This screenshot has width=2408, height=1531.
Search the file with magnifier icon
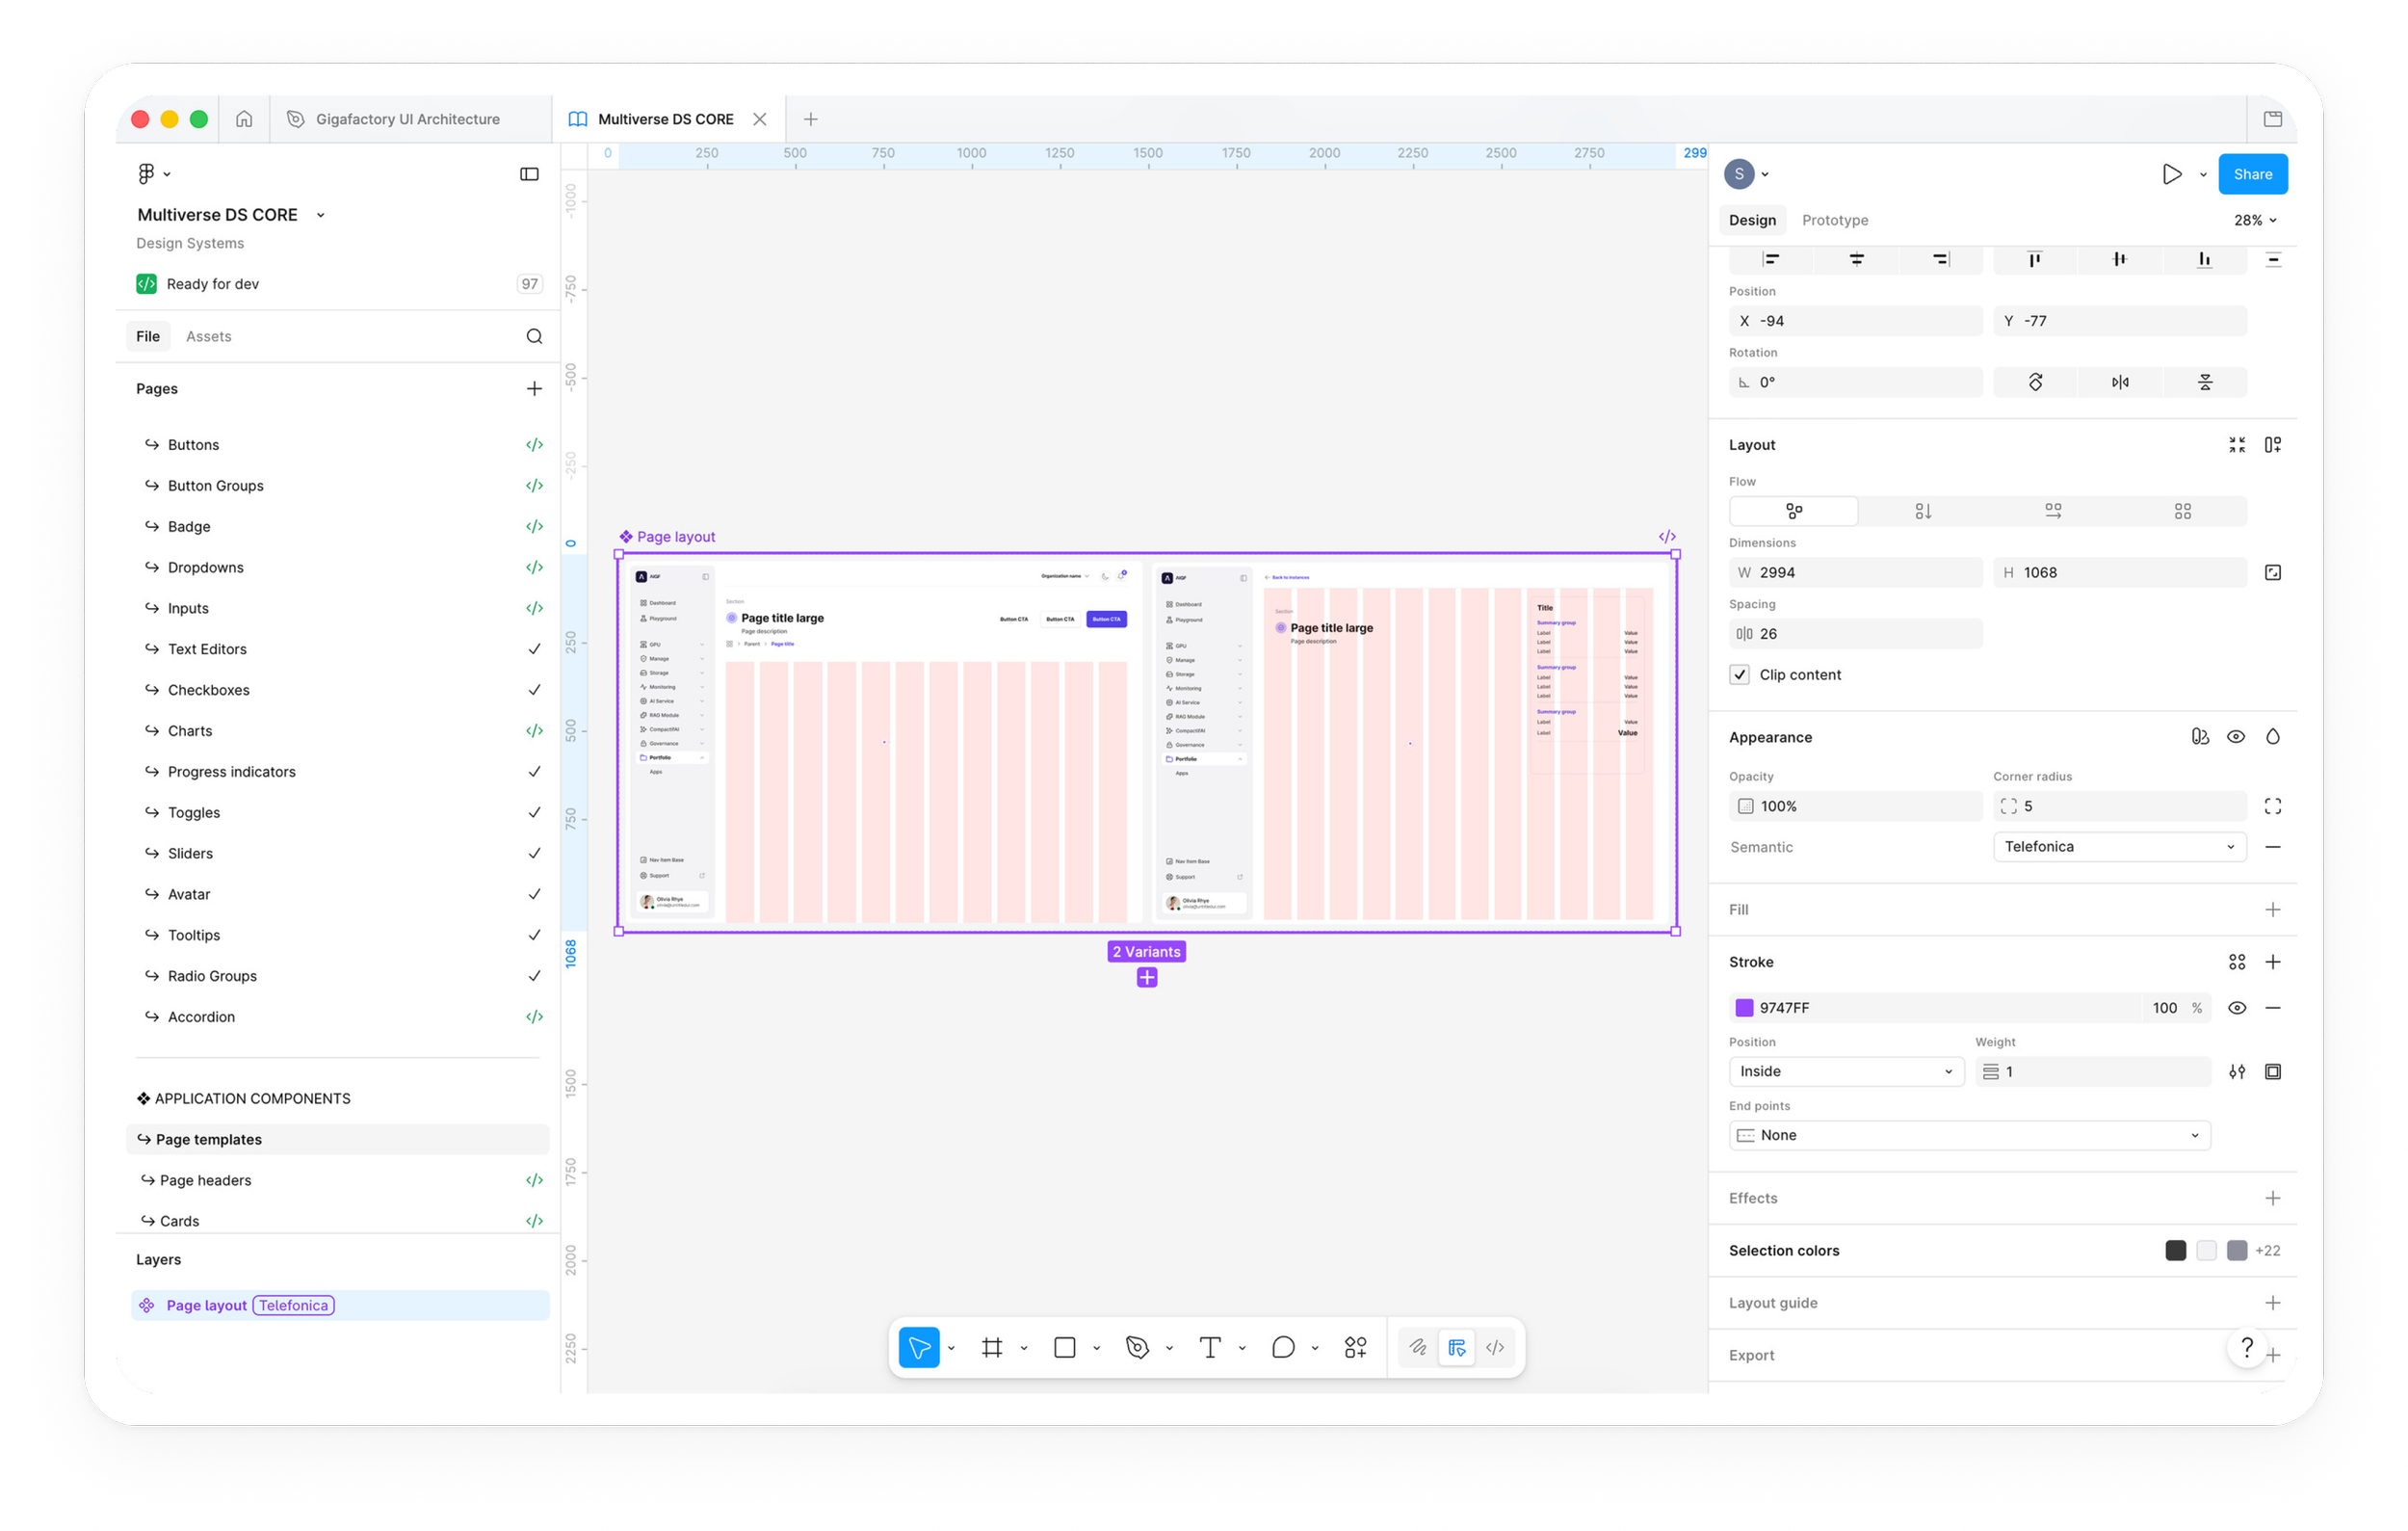pyautogui.click(x=534, y=336)
